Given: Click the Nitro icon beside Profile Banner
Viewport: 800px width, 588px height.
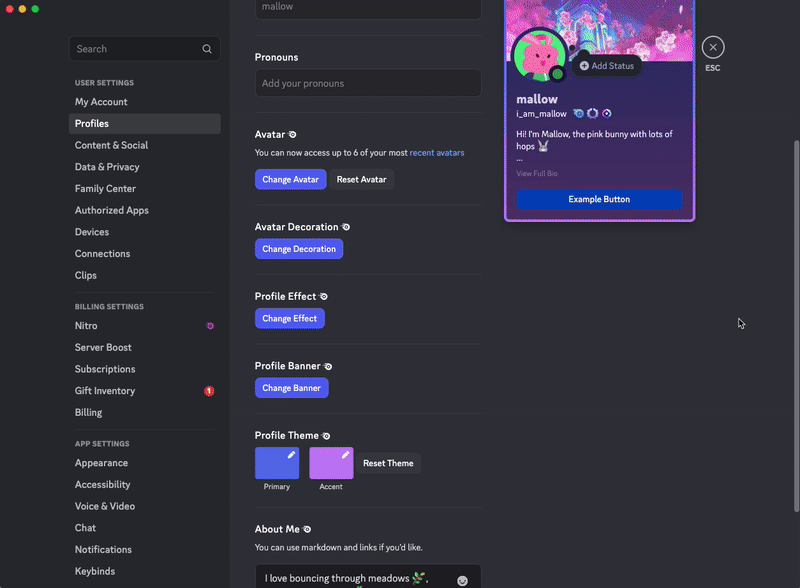Looking at the screenshot, I should (x=328, y=366).
